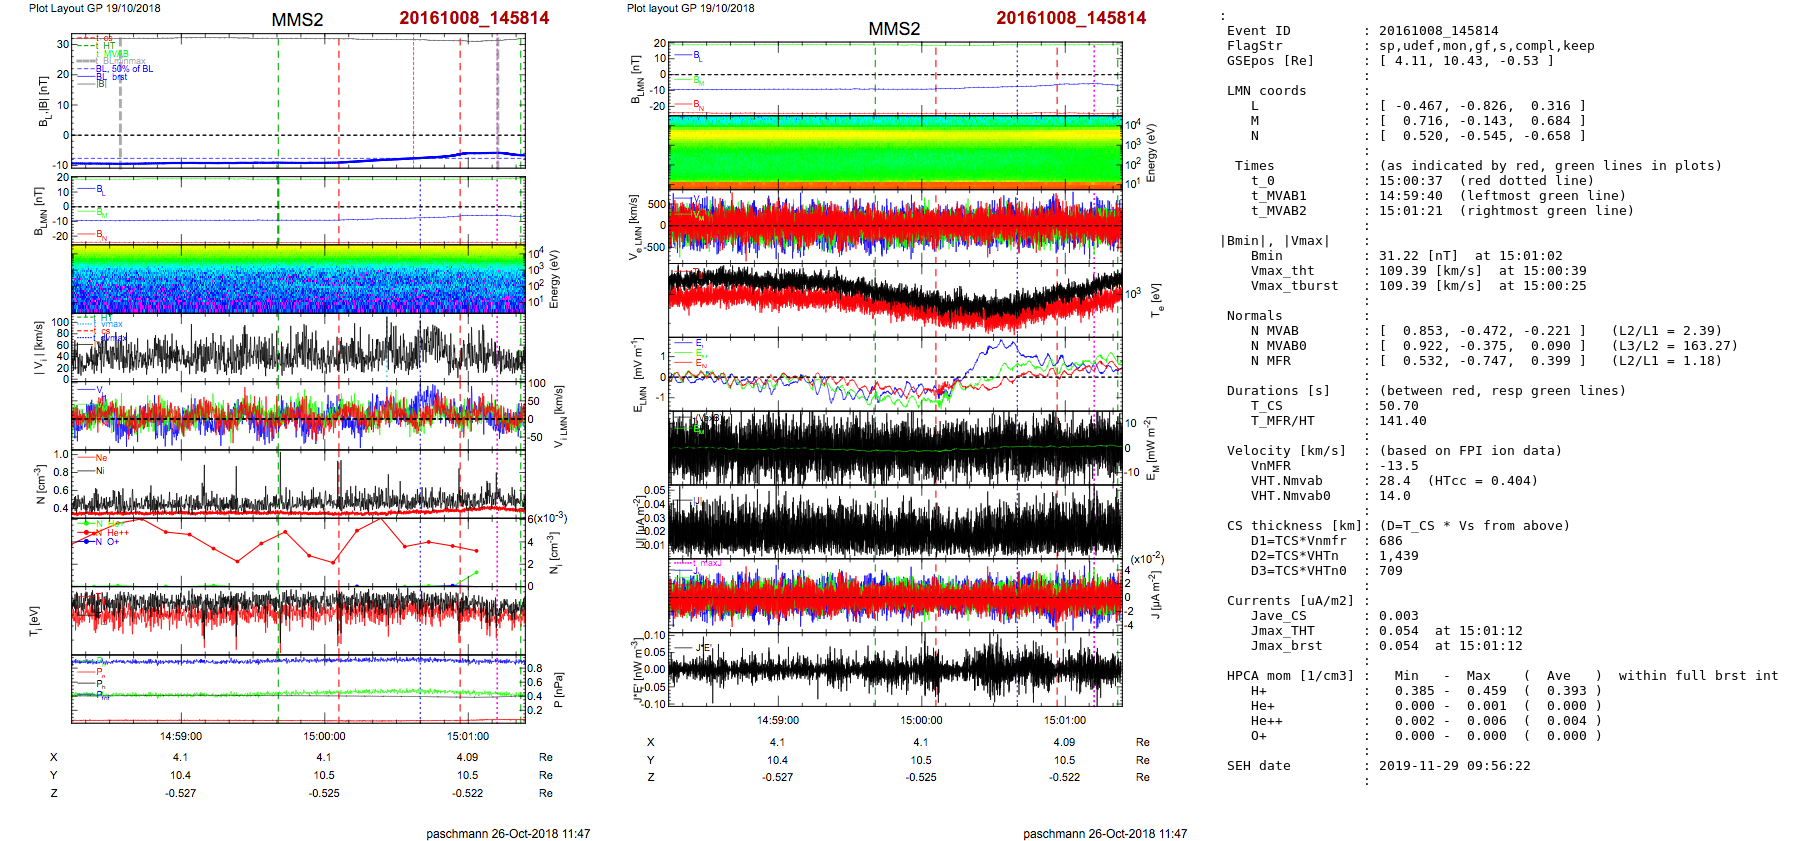This screenshot has width=1804, height=841.
Task: Click the MMS2 title above the right plot
Action: pyautogui.click(x=893, y=29)
